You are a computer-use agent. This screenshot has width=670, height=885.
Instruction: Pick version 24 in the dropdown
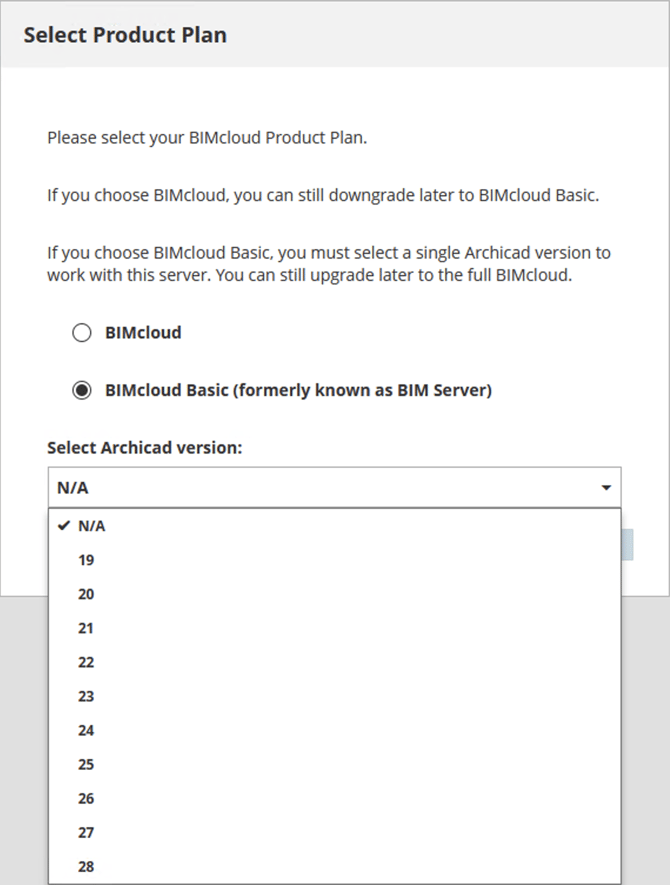click(x=86, y=730)
